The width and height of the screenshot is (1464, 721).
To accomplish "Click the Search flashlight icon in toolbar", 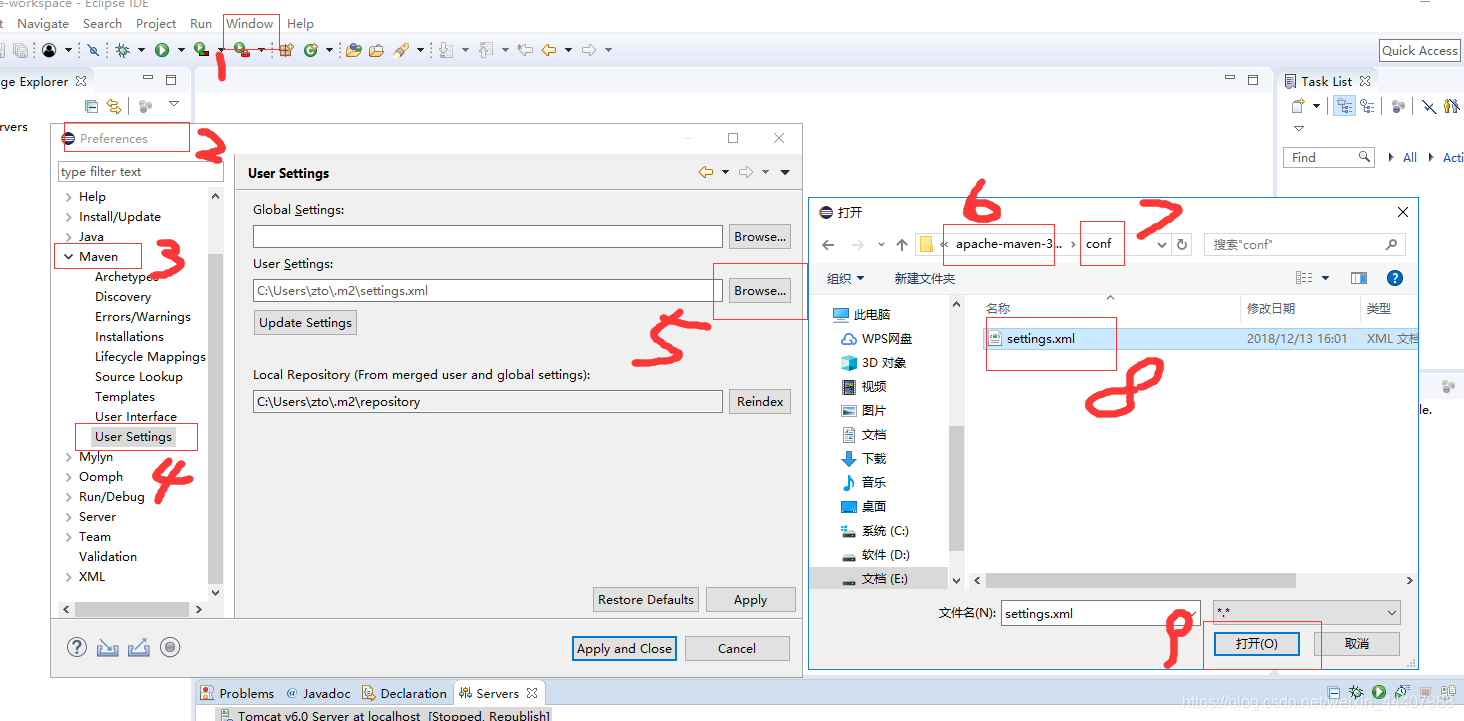I will pos(401,50).
